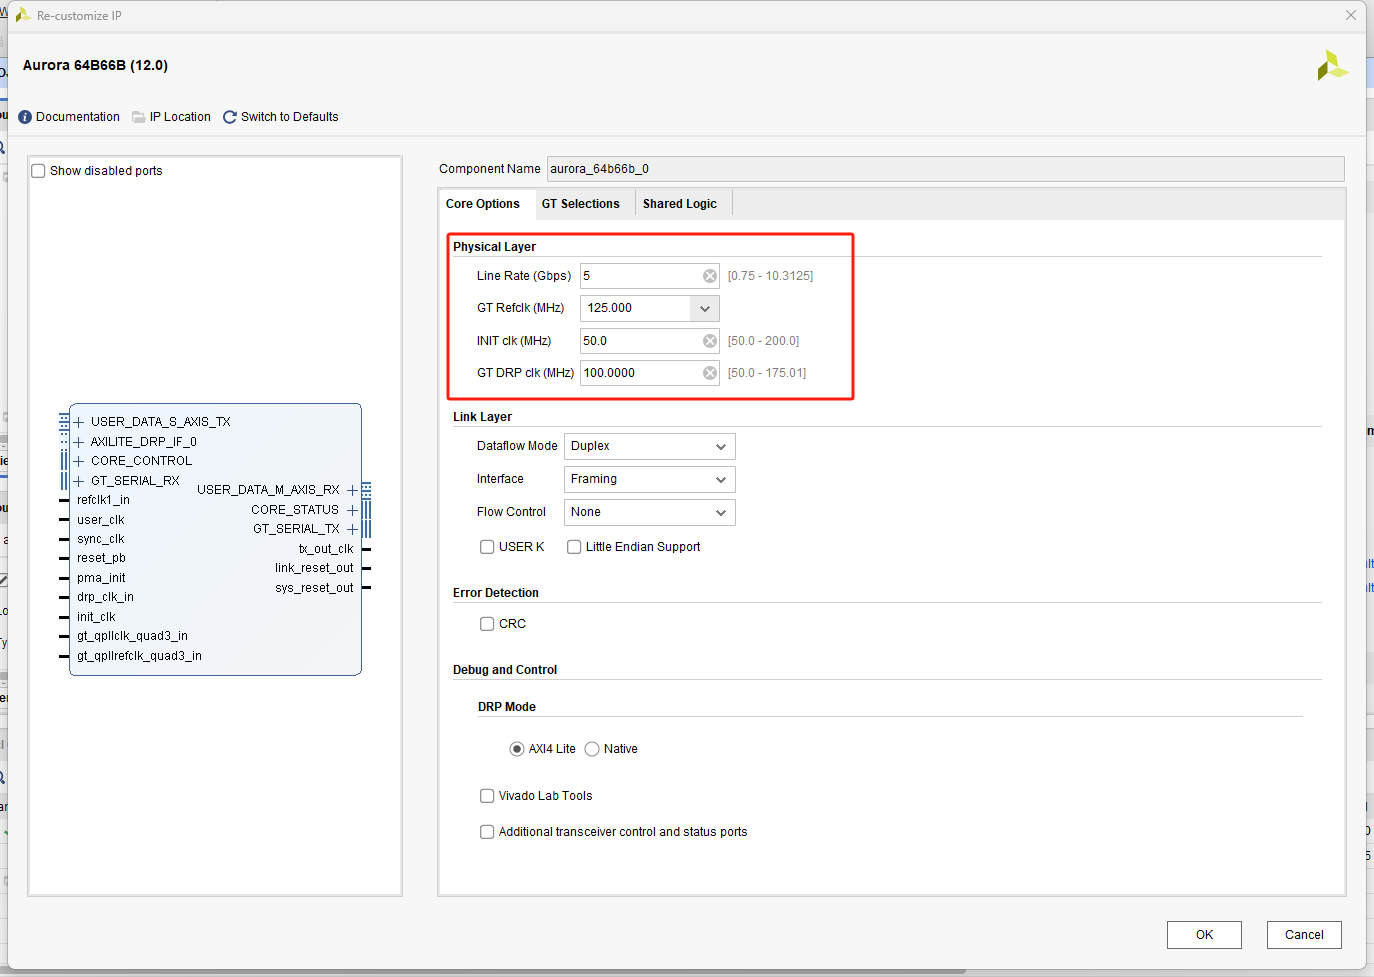Open the Interface Framing dropdown
The image size is (1374, 977).
(x=650, y=479)
